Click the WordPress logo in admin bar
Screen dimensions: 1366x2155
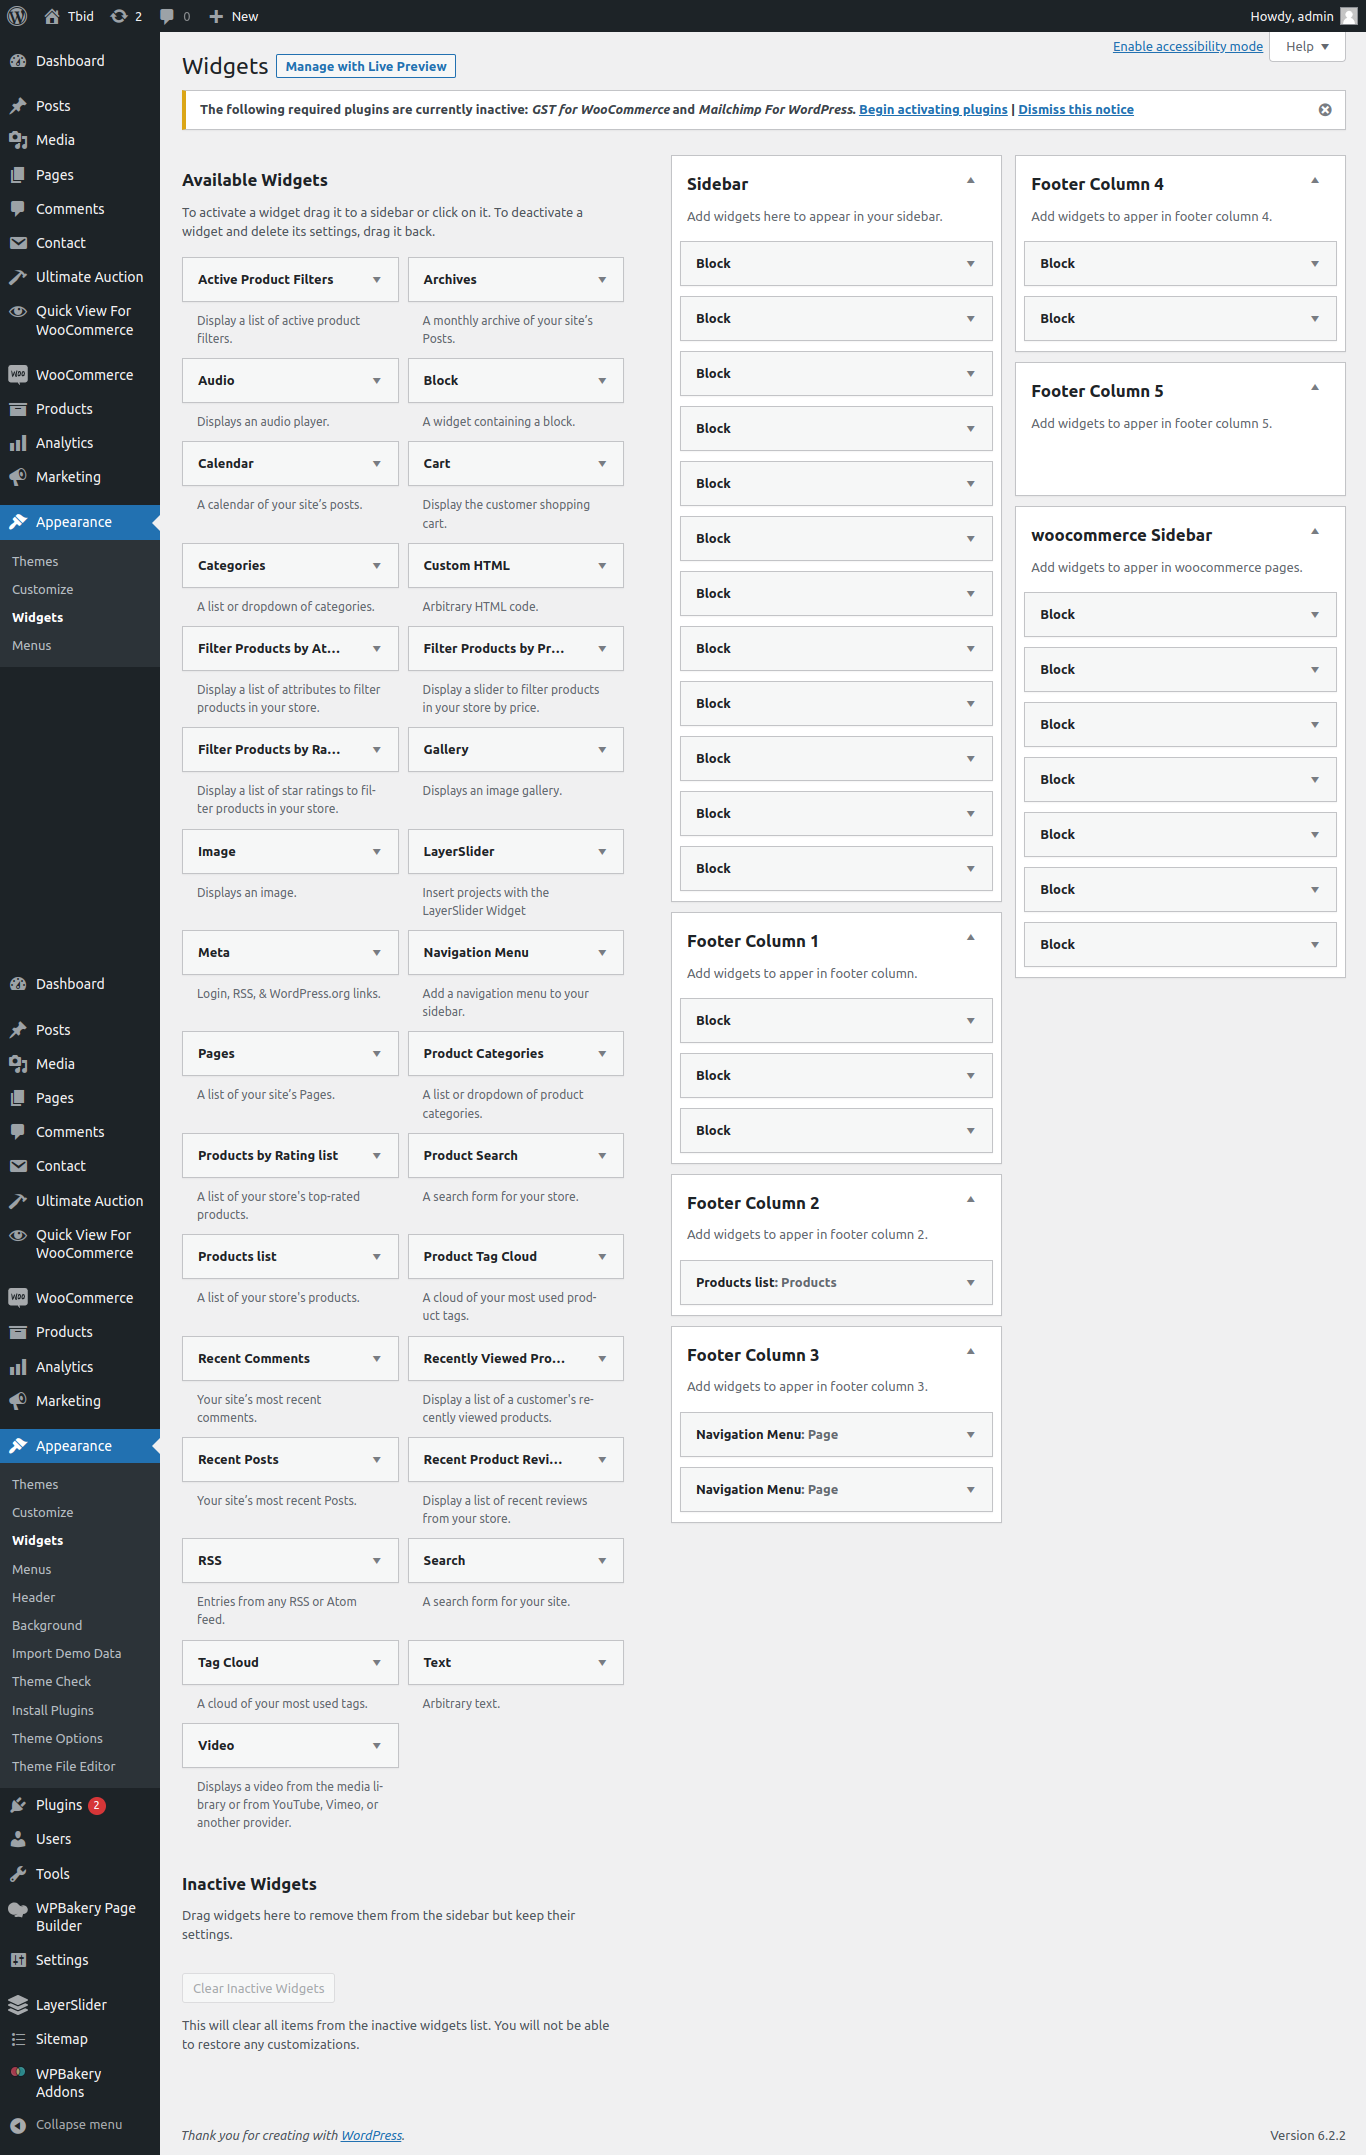click(x=17, y=16)
